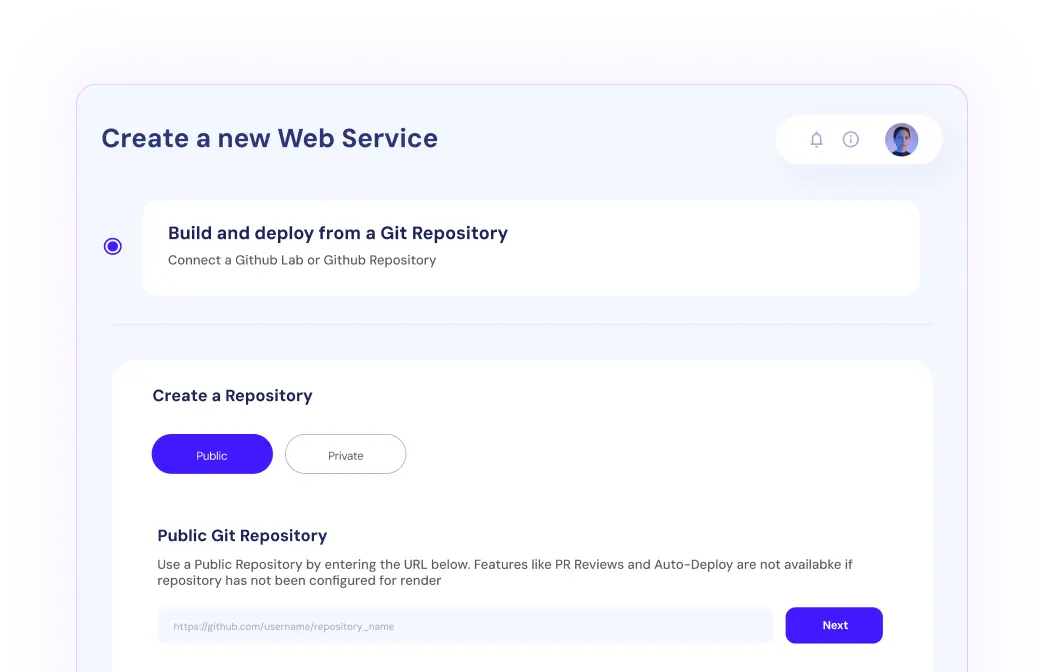Click the "Build and deploy from a Git Repository" title
Screen dimensions: 1044x672
338,233
